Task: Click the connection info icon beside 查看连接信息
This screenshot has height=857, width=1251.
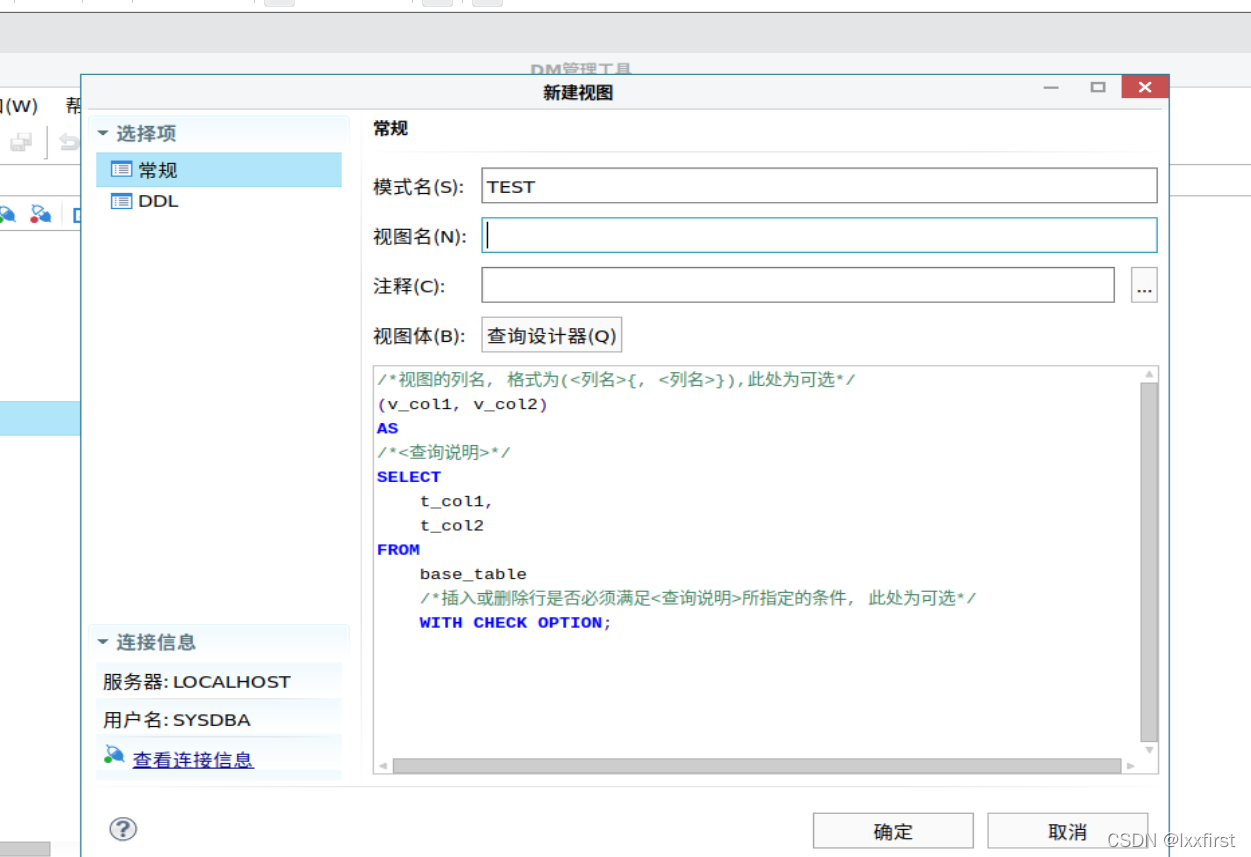Action: (114, 755)
